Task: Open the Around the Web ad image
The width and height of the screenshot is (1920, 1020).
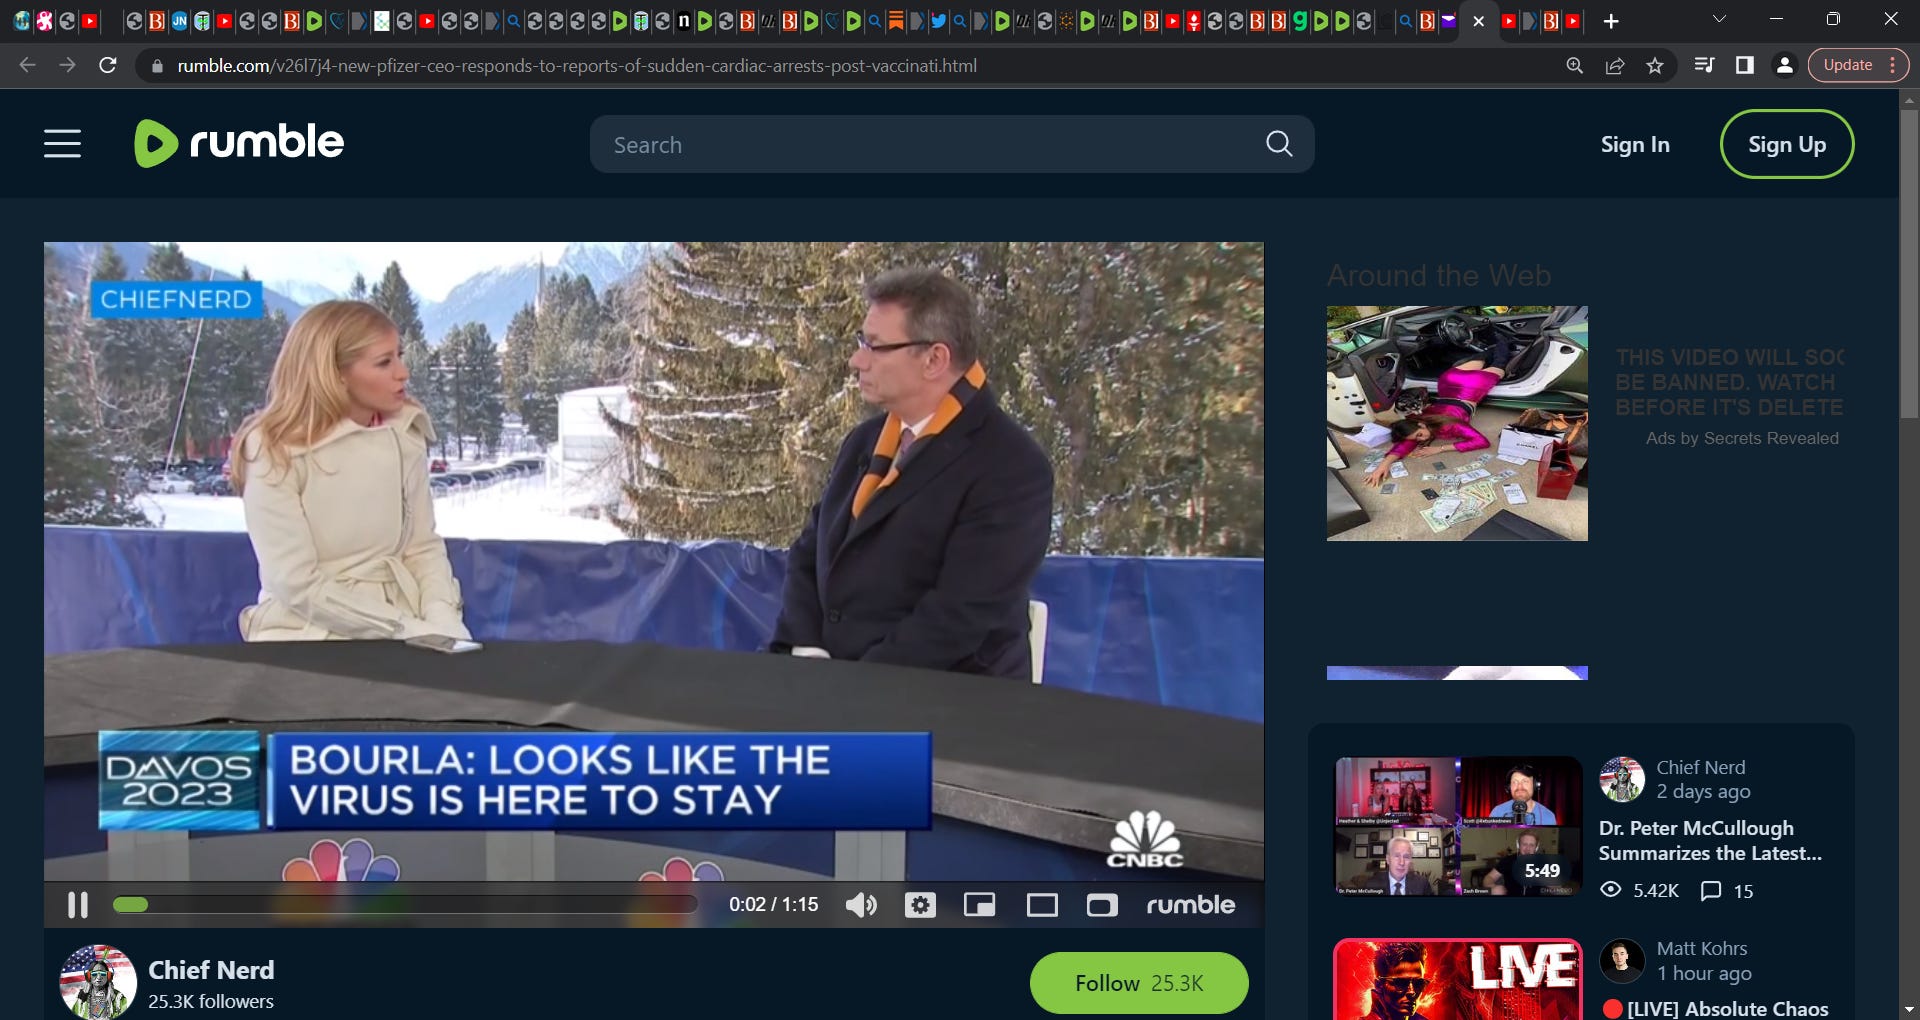Action: tap(1457, 423)
